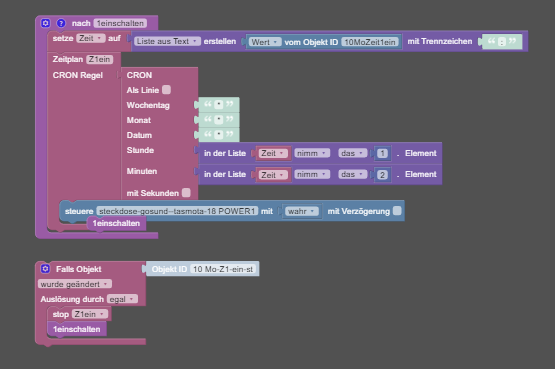
Task: Click the 'steuere' block label
Action: (79, 211)
